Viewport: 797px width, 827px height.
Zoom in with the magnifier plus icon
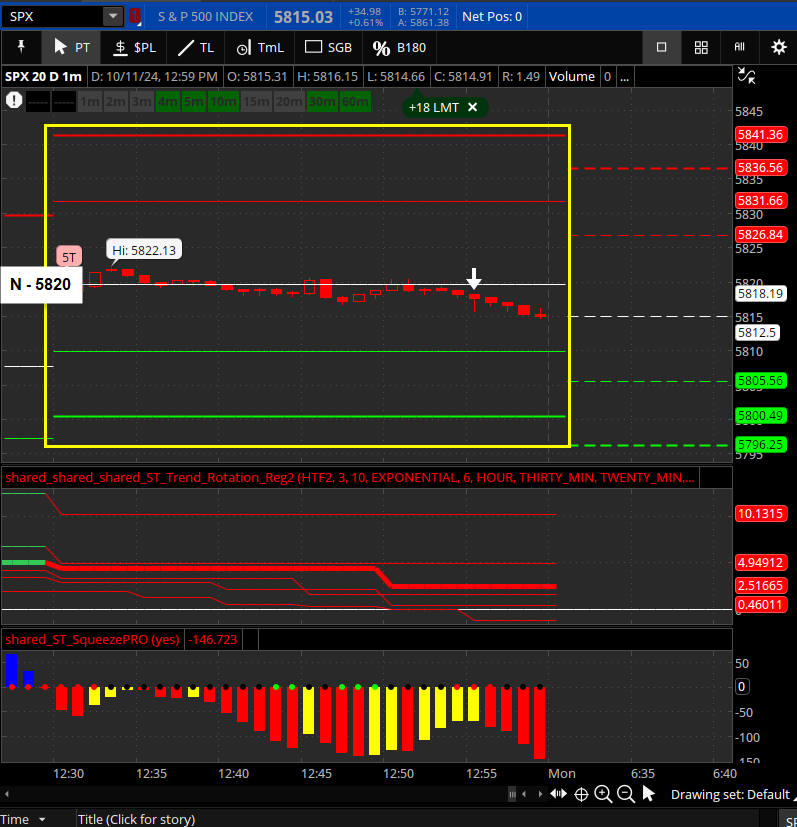[x=603, y=794]
